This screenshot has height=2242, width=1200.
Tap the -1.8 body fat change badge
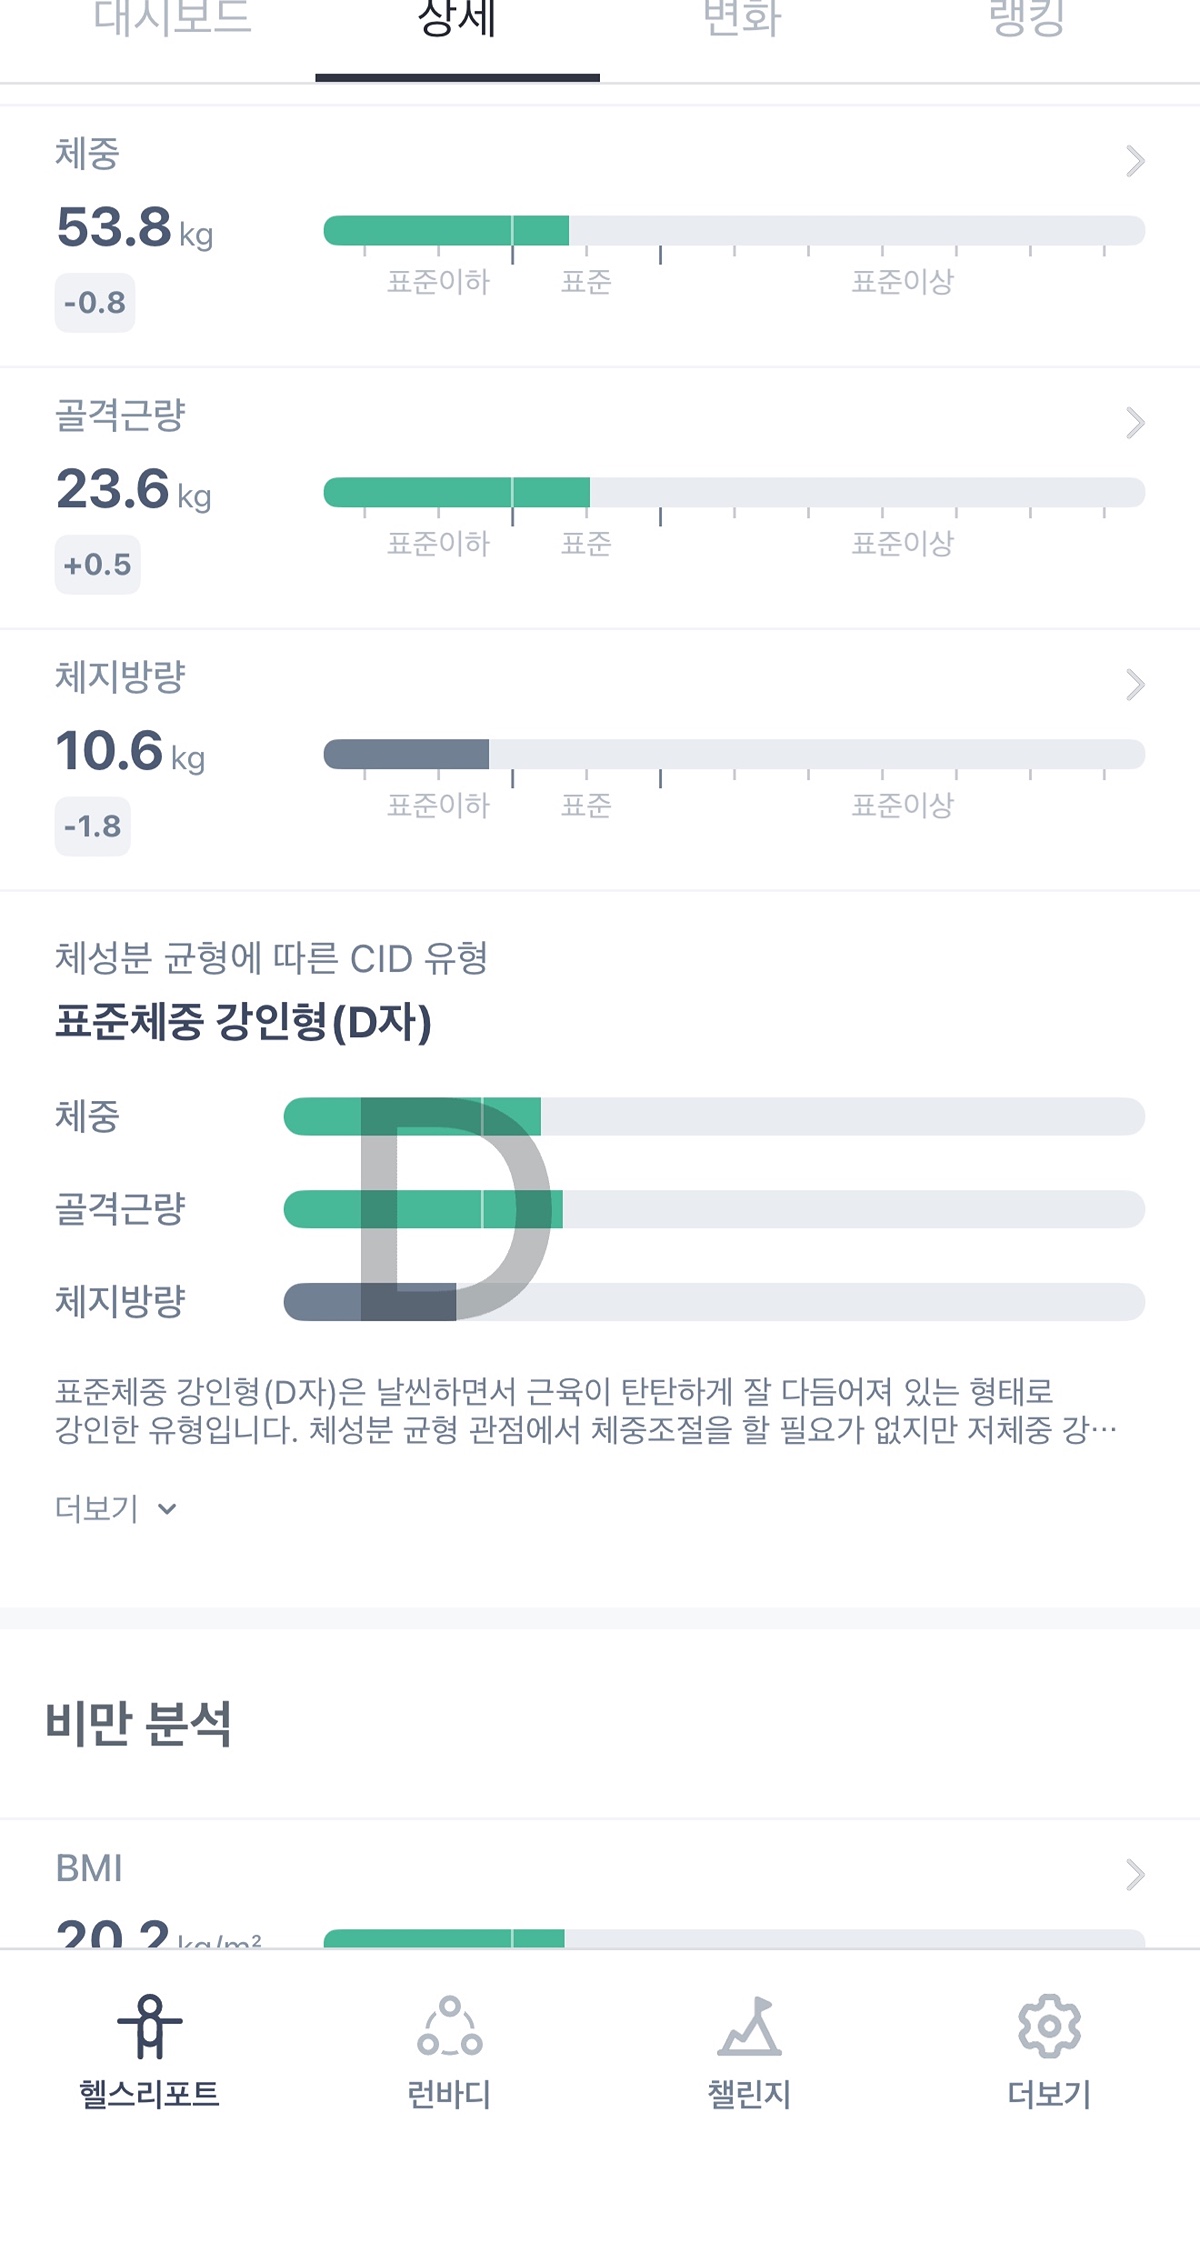coord(92,826)
